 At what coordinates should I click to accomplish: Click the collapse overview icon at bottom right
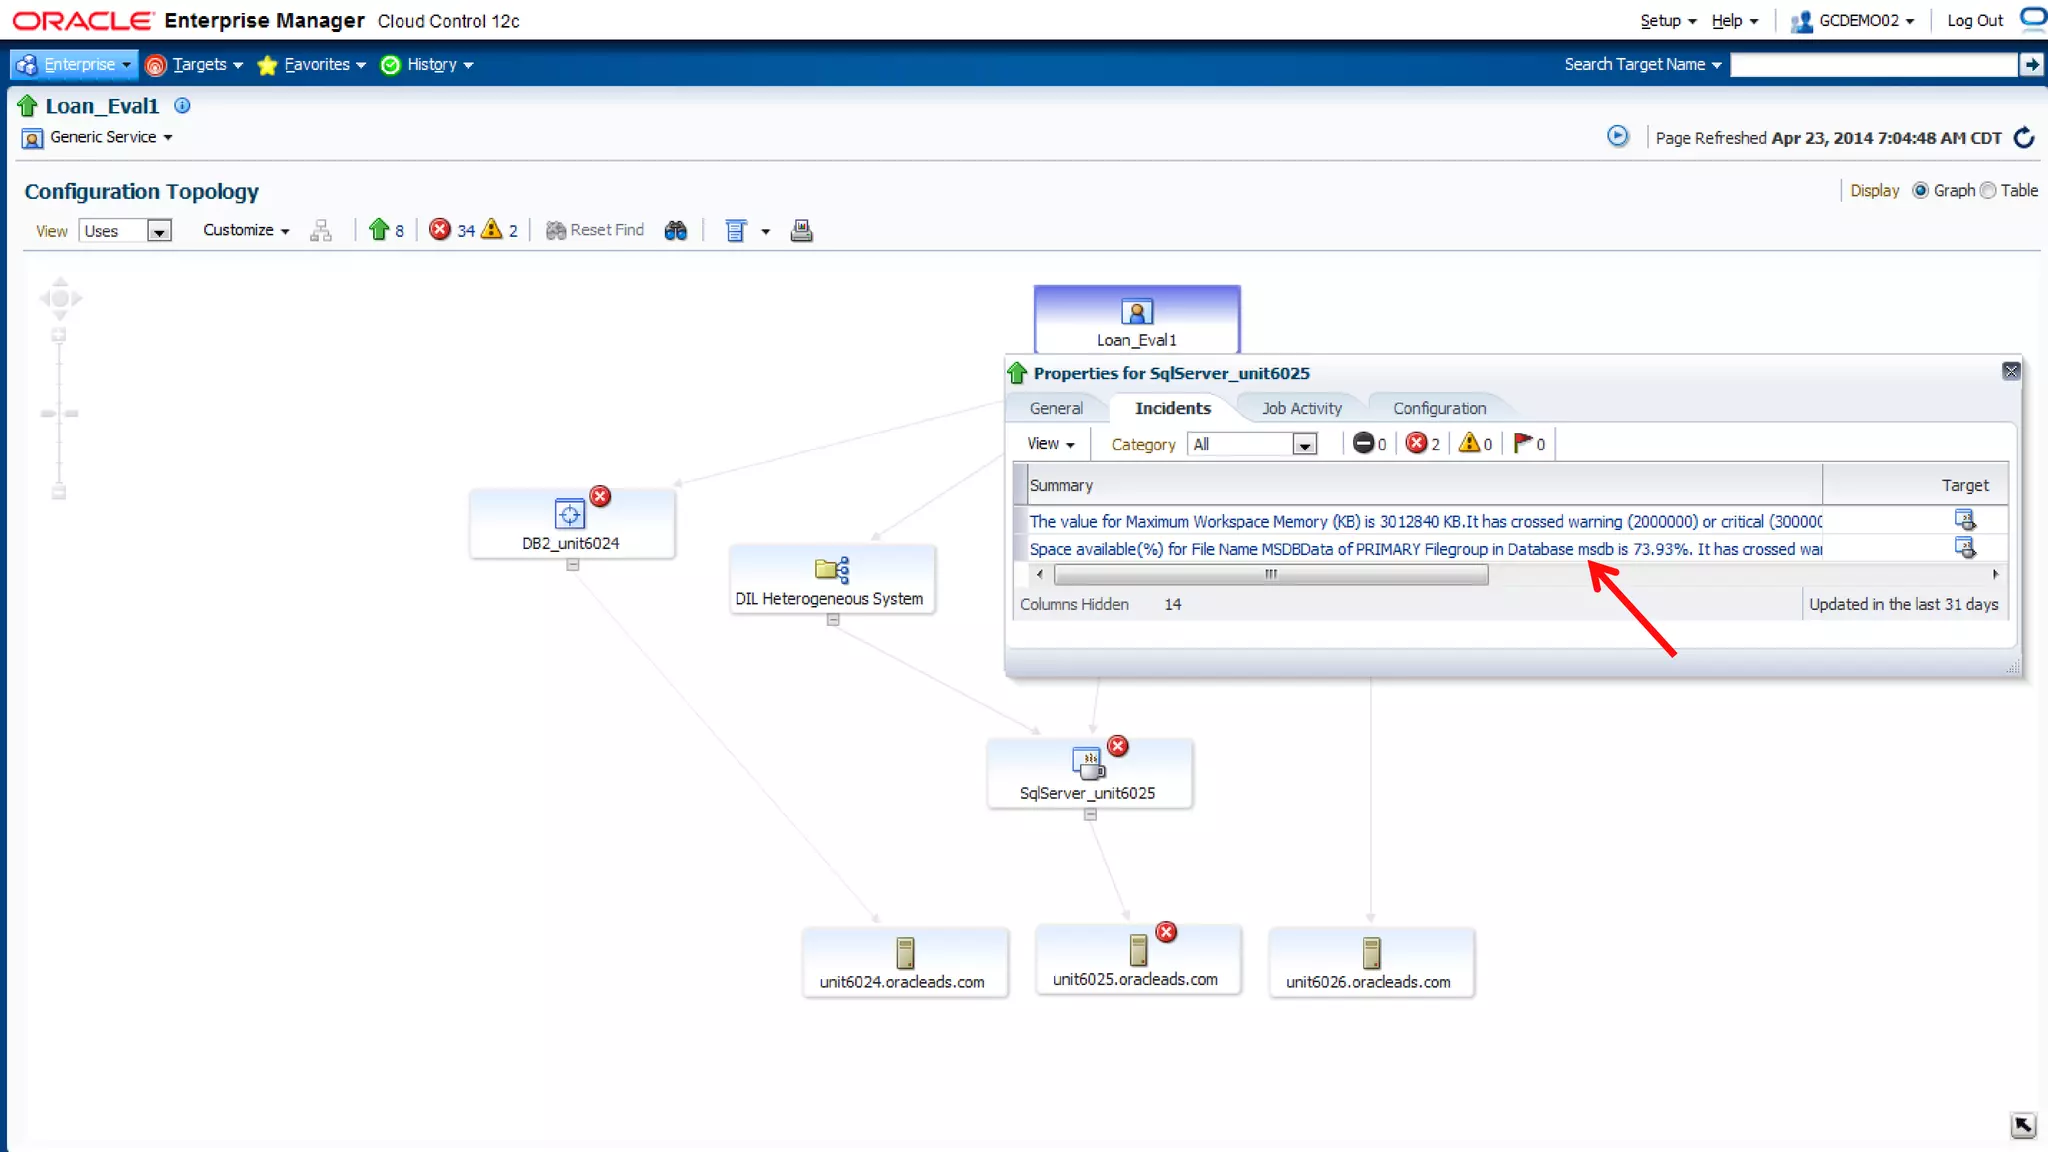point(2023,1125)
